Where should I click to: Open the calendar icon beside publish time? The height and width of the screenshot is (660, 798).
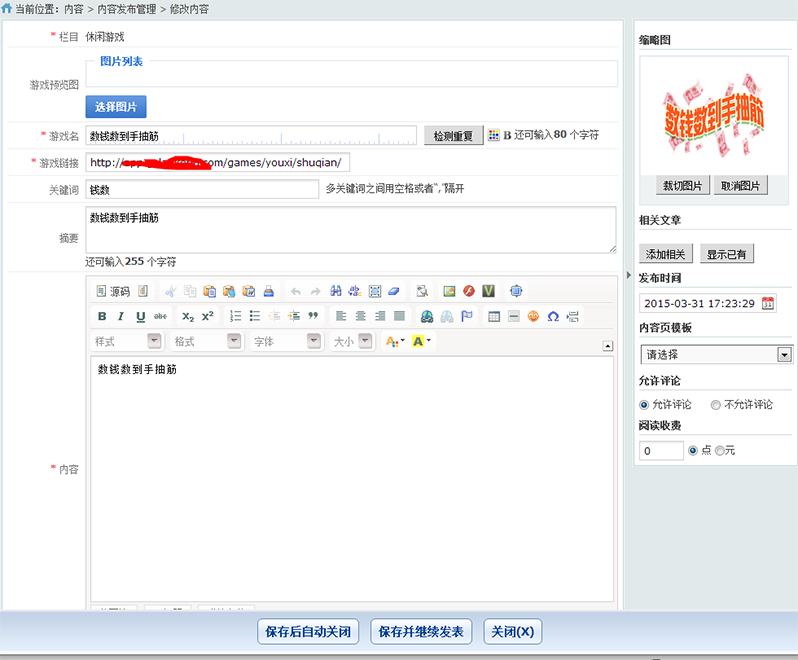point(768,303)
